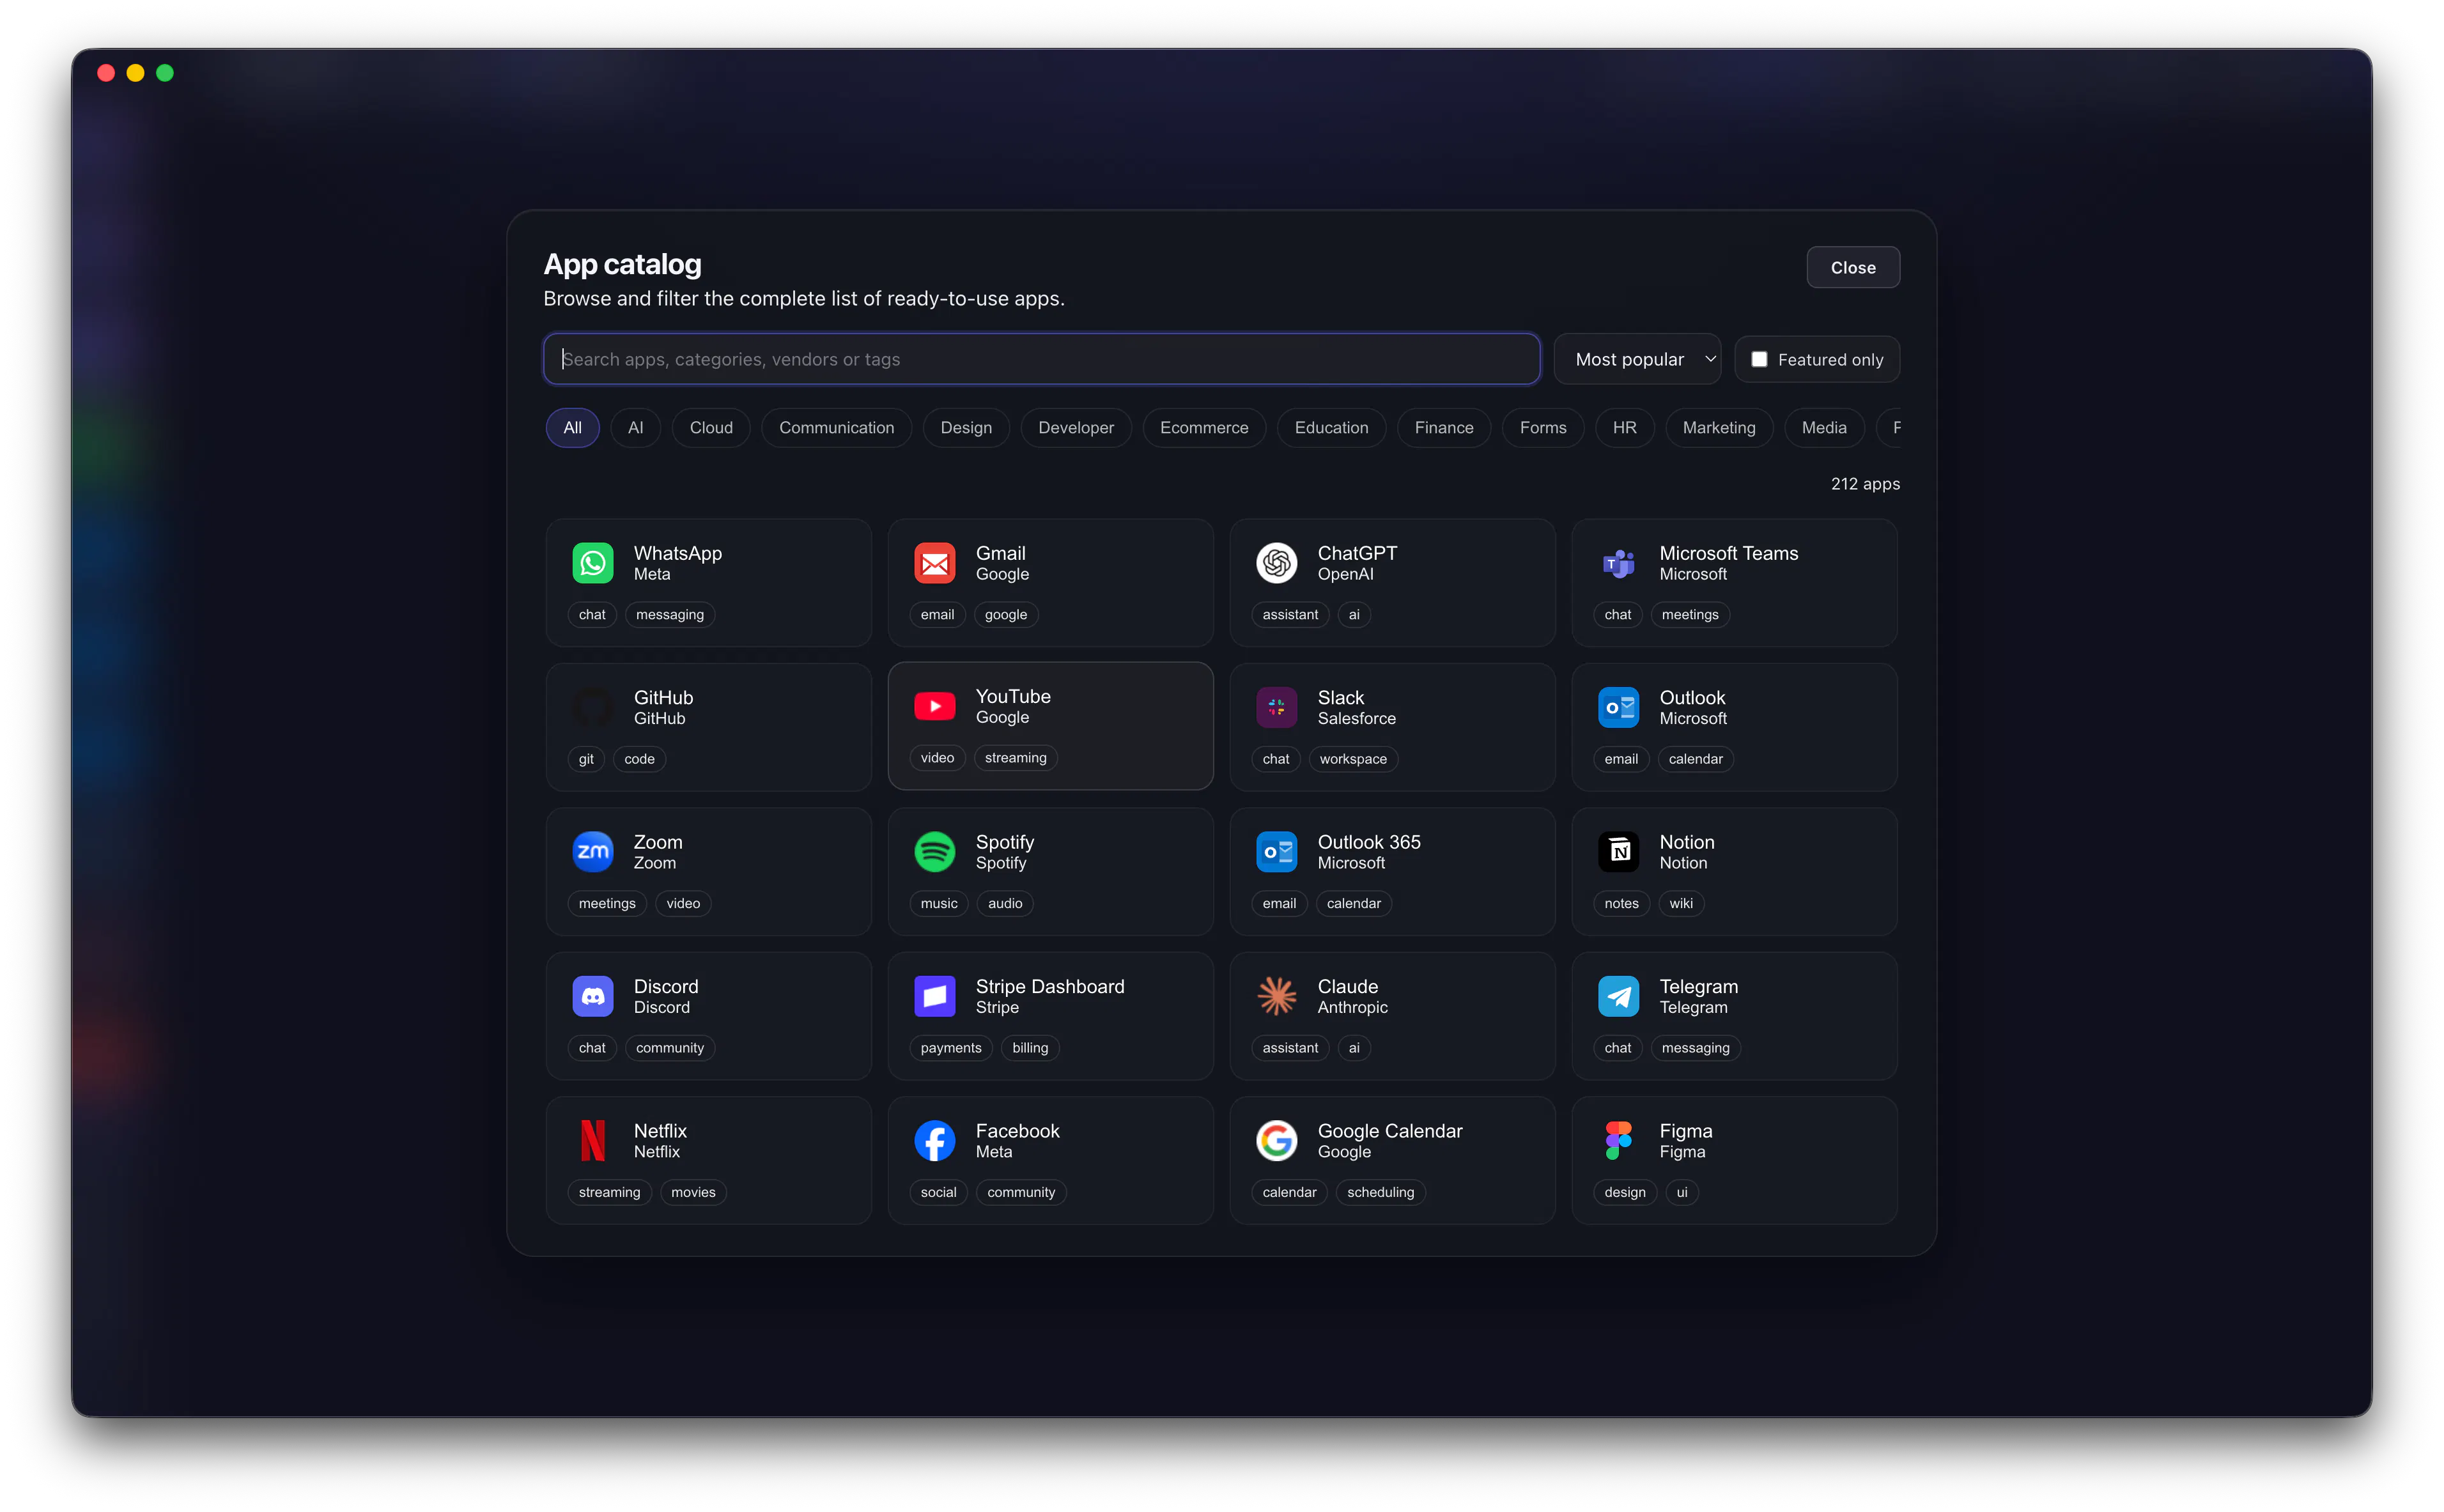Click the assistant tag on ChatGPT card

(x=1289, y=614)
